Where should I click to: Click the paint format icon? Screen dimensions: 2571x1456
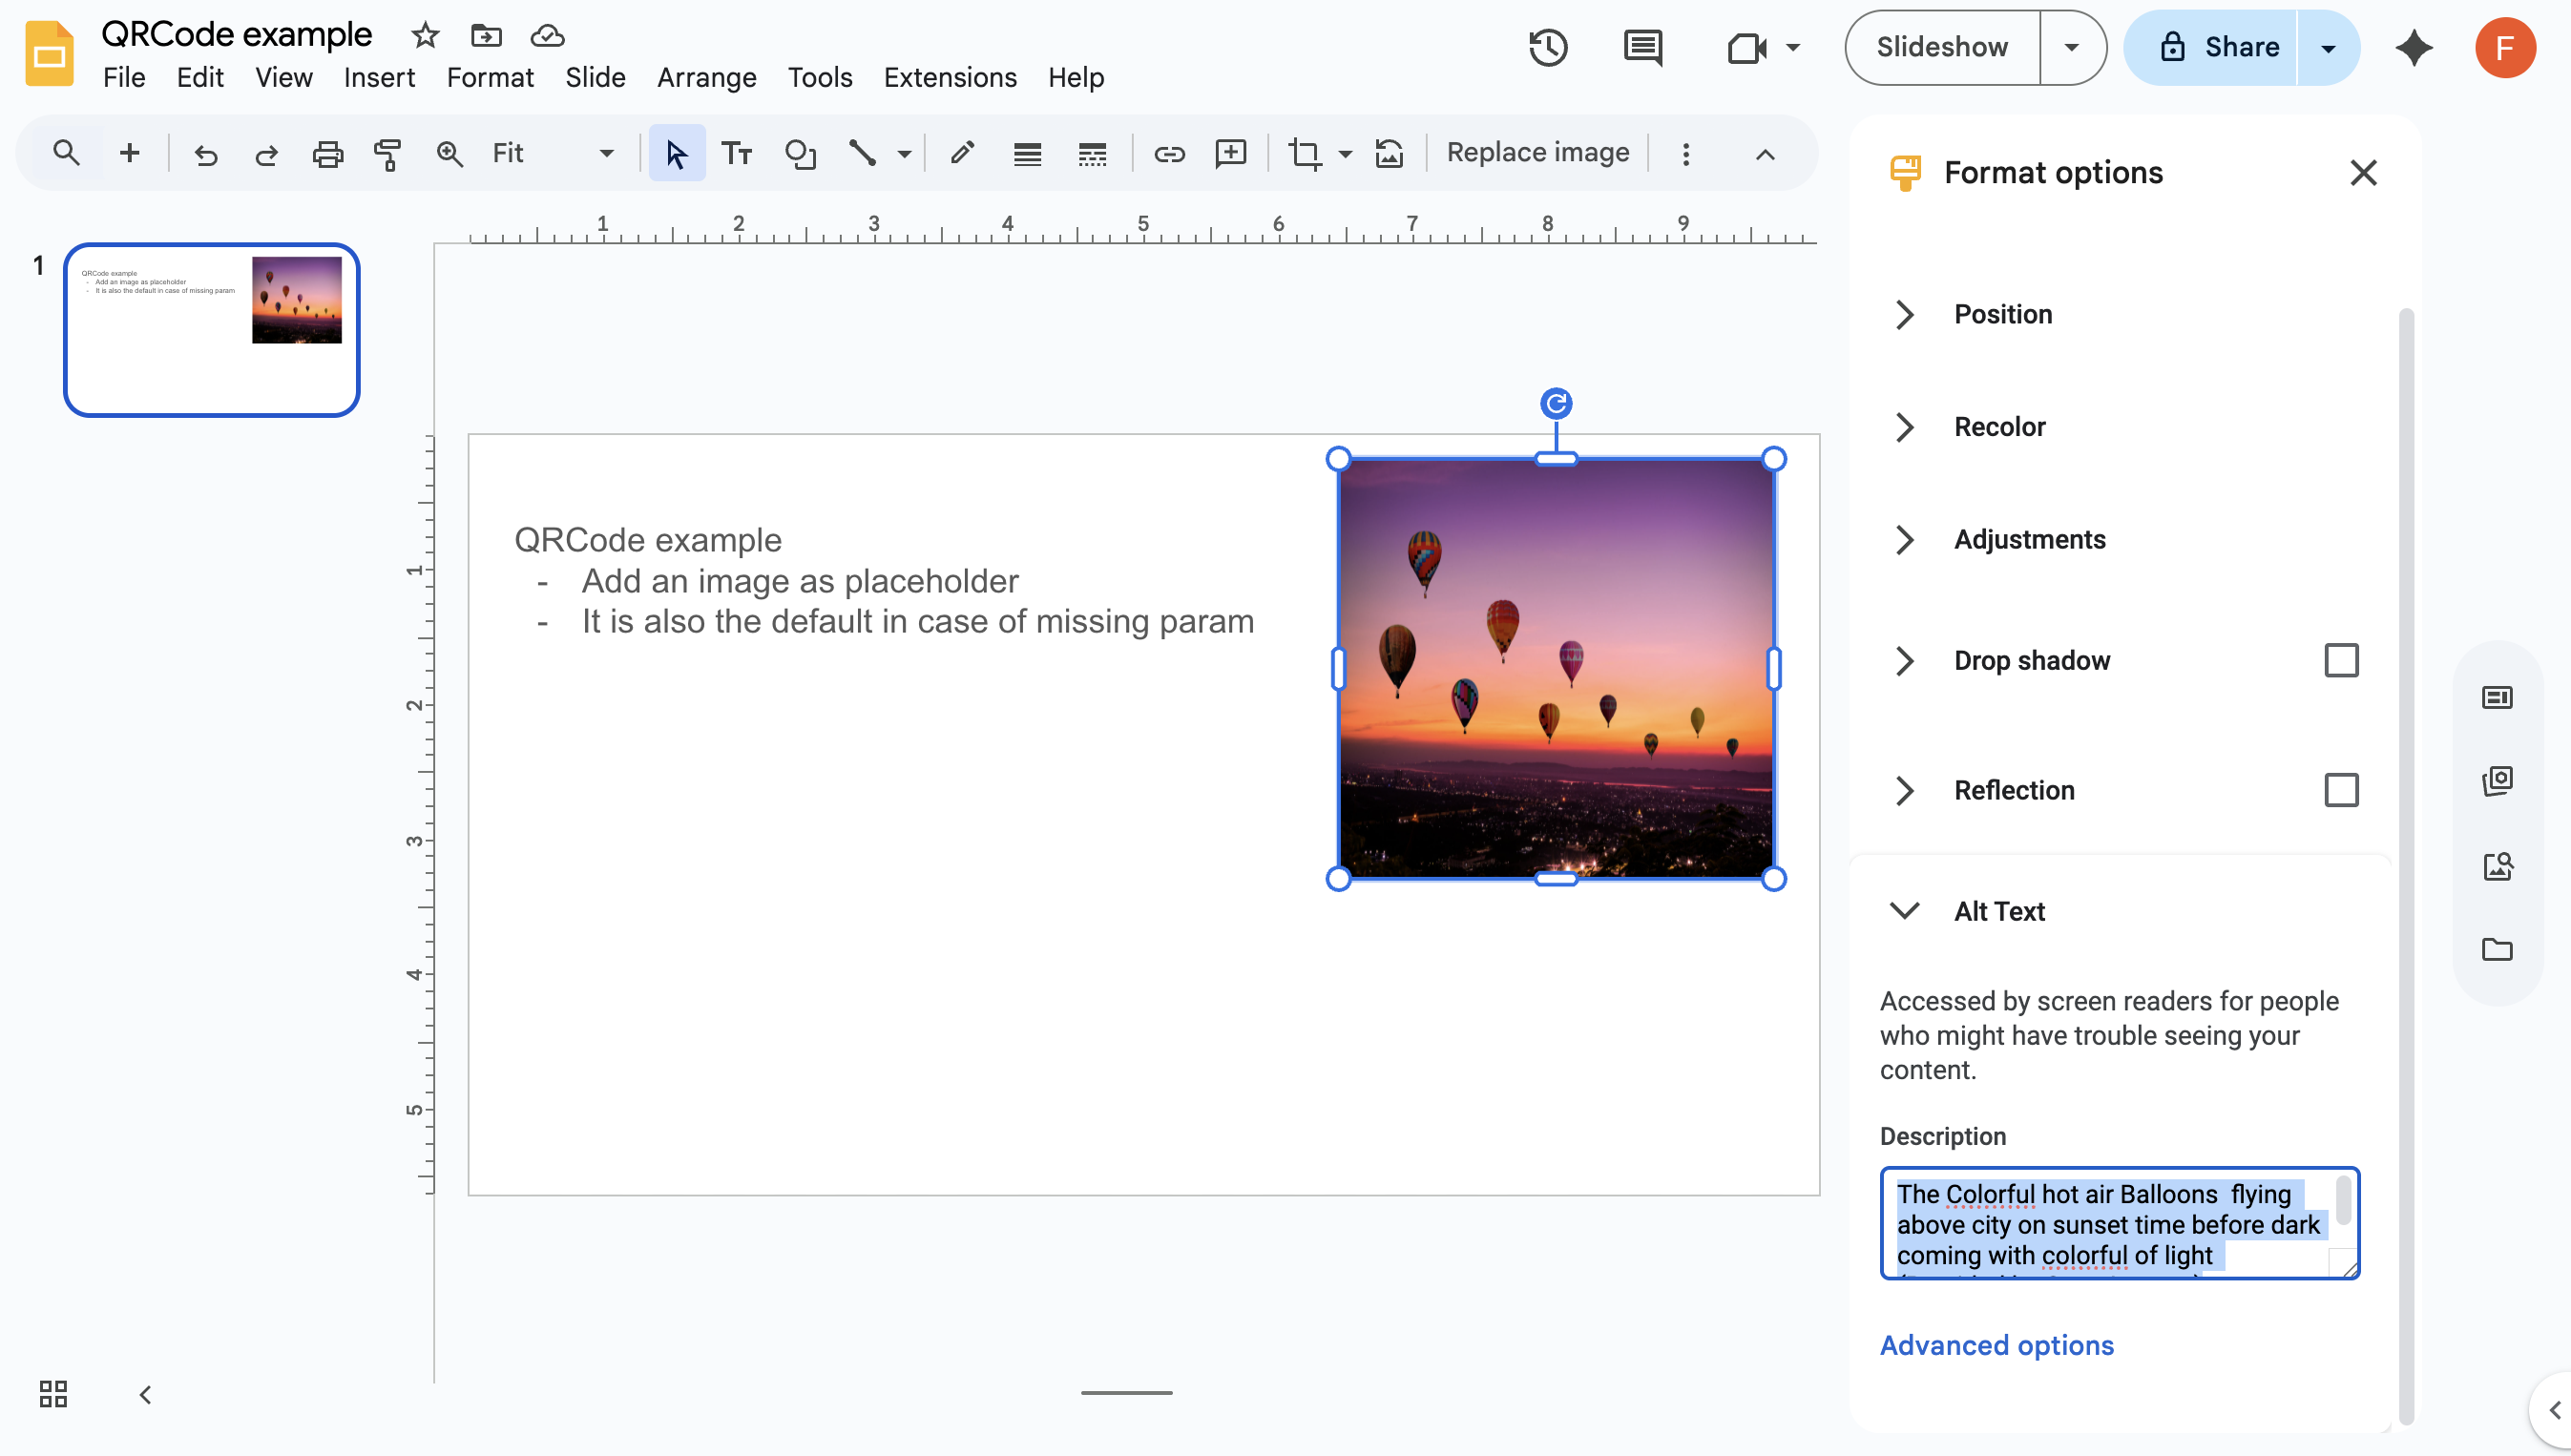click(x=387, y=154)
